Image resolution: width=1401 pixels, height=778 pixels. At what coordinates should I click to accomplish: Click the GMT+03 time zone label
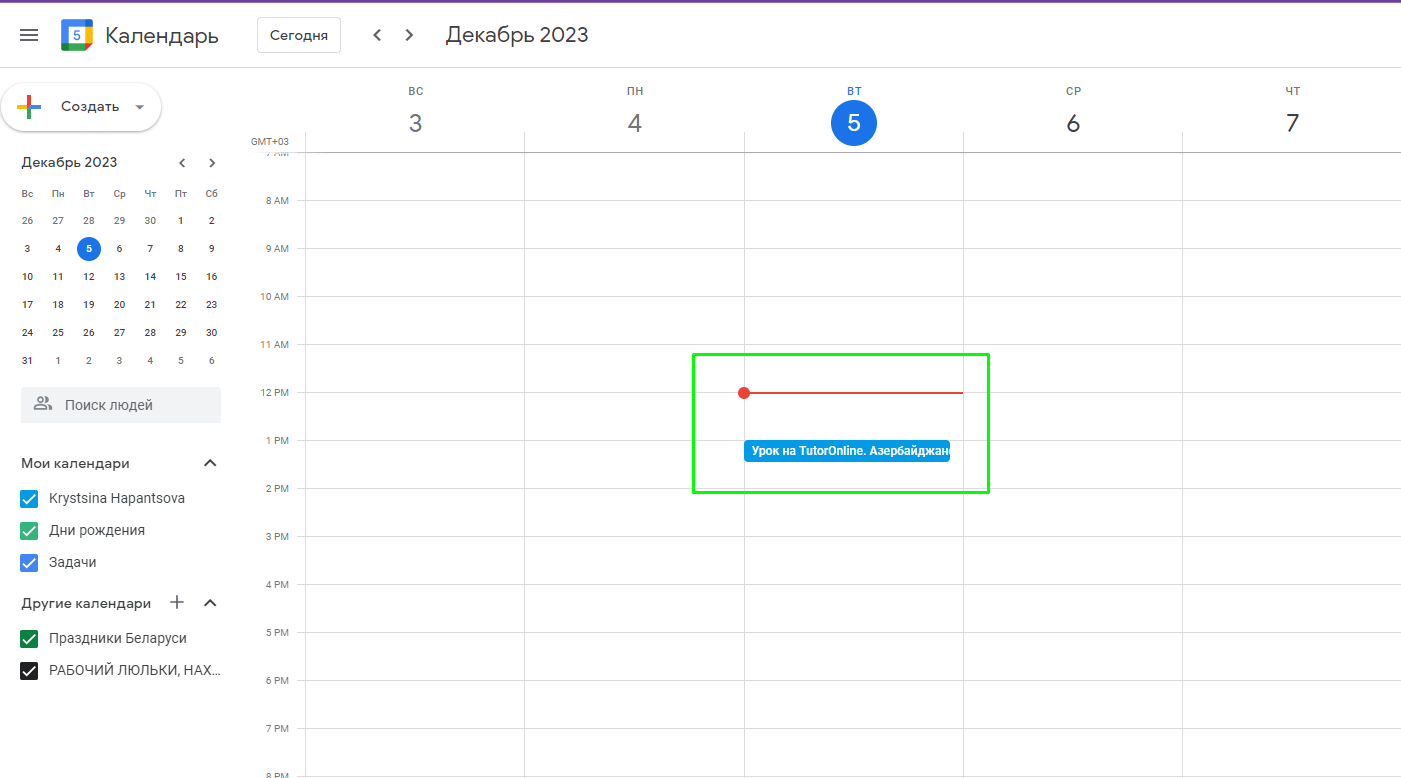click(x=270, y=142)
